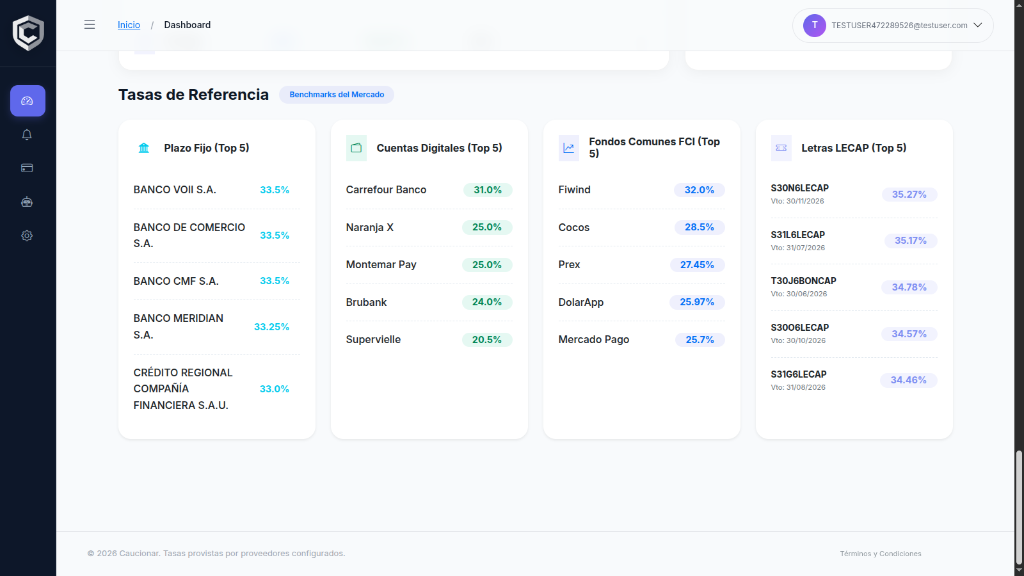
Task: Open the robot bot icon in sidebar
Action: point(27,202)
